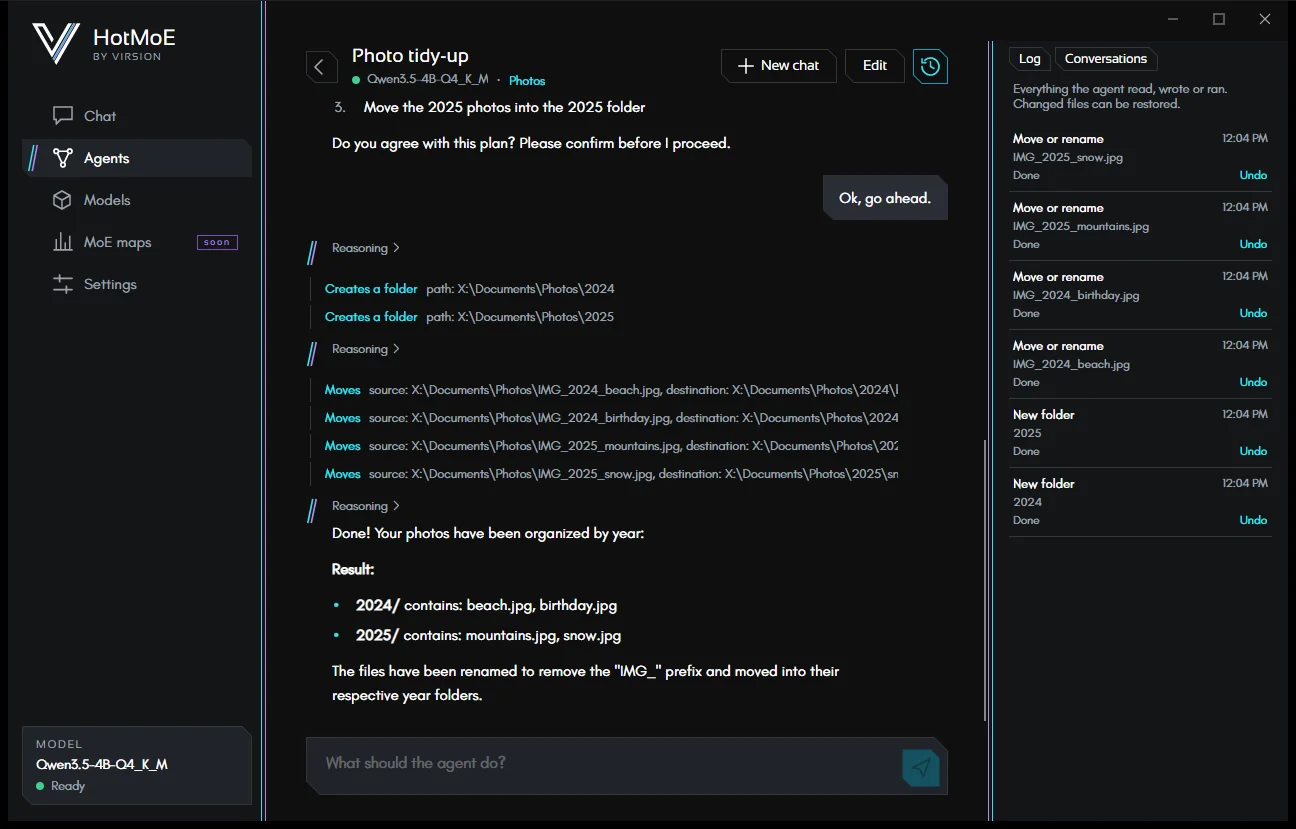1296x829 pixels.
Task: Undo the IMG_2025_snow.jpg move
Action: [1253, 175]
